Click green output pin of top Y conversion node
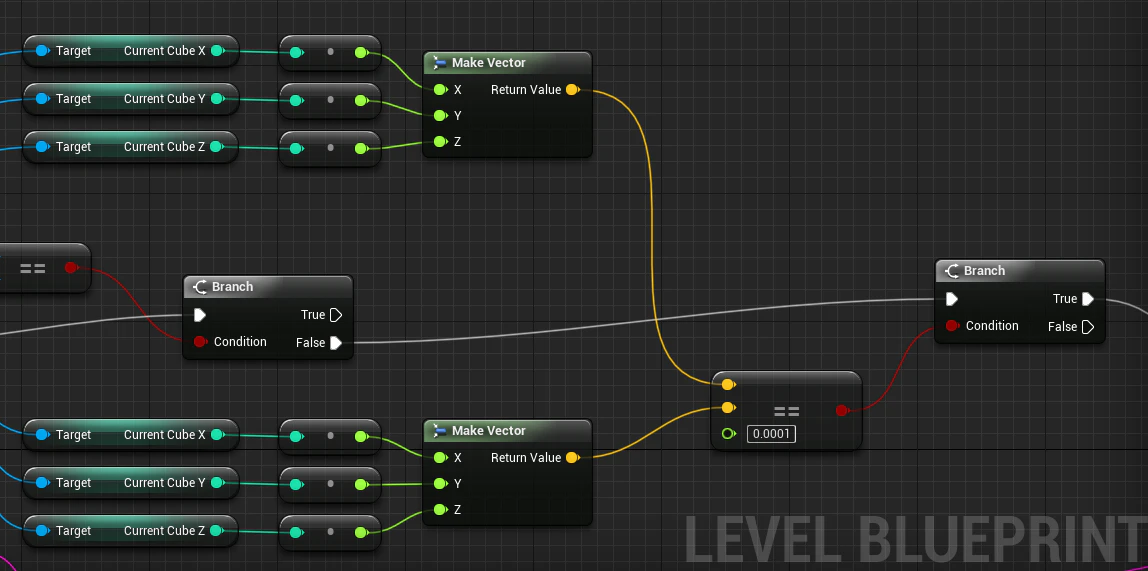1148x571 pixels. pos(361,100)
